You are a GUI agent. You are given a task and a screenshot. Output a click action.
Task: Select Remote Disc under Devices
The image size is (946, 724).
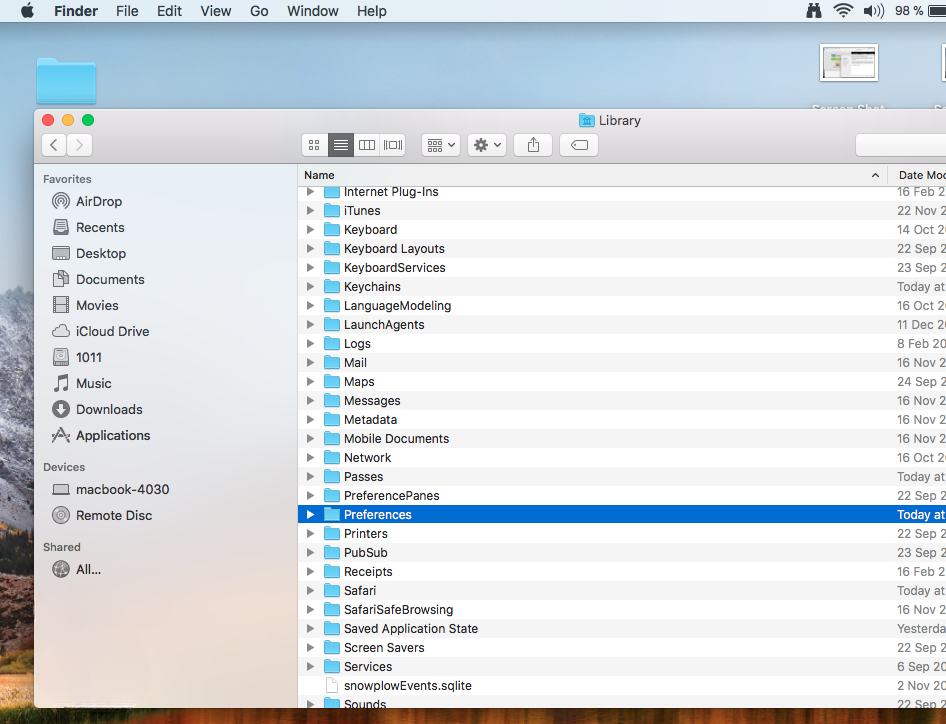(102, 515)
